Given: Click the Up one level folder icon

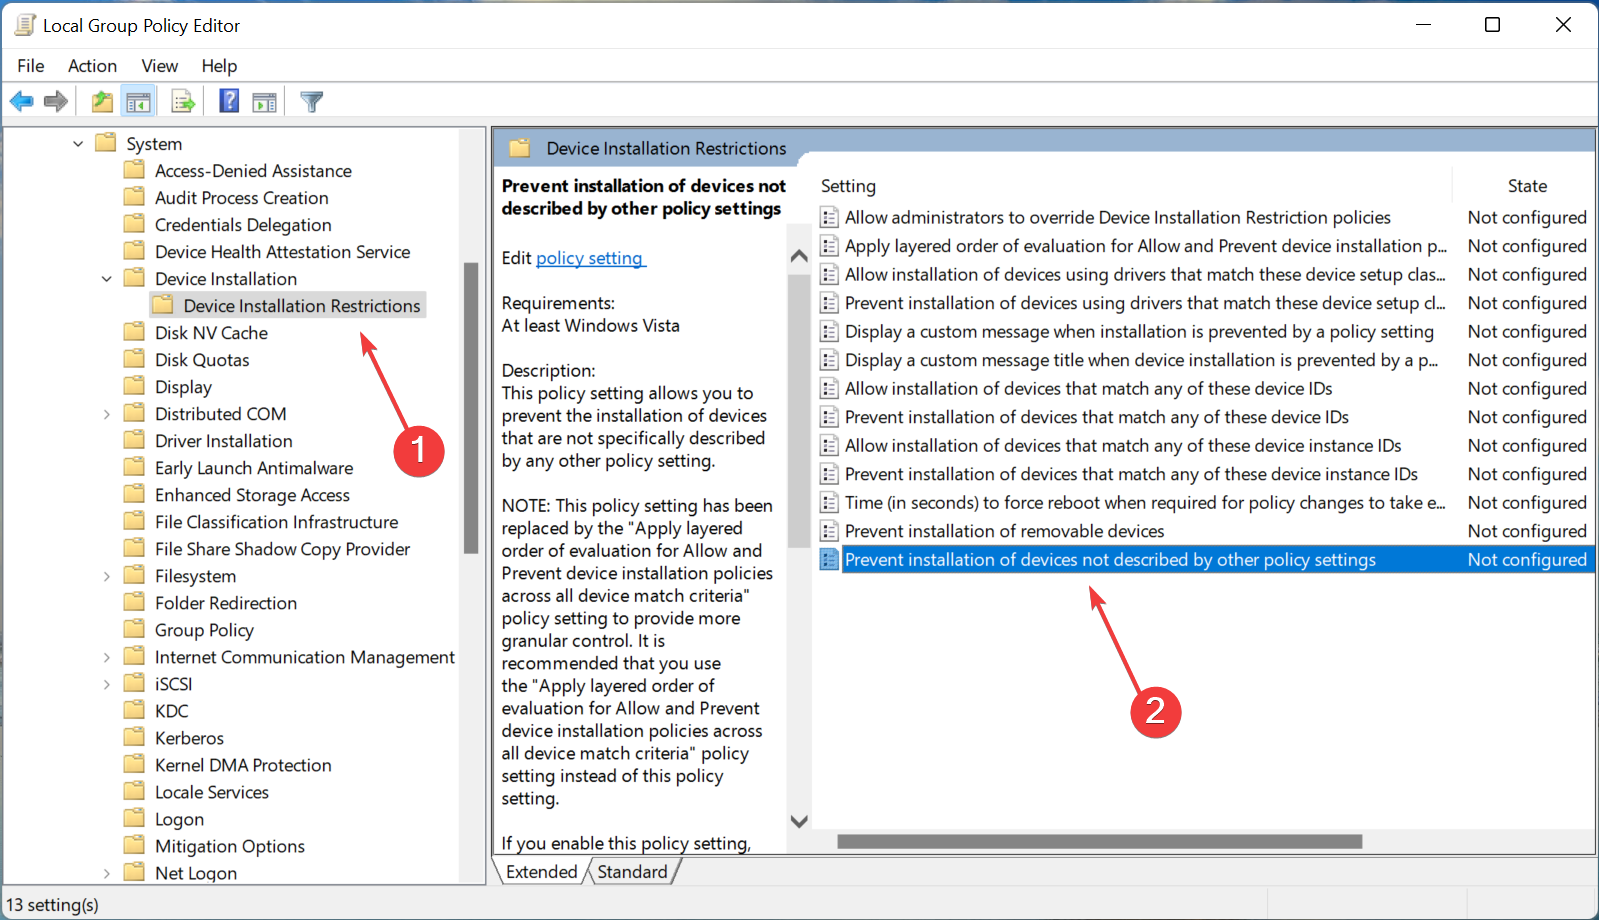Looking at the screenshot, I should point(102,101).
